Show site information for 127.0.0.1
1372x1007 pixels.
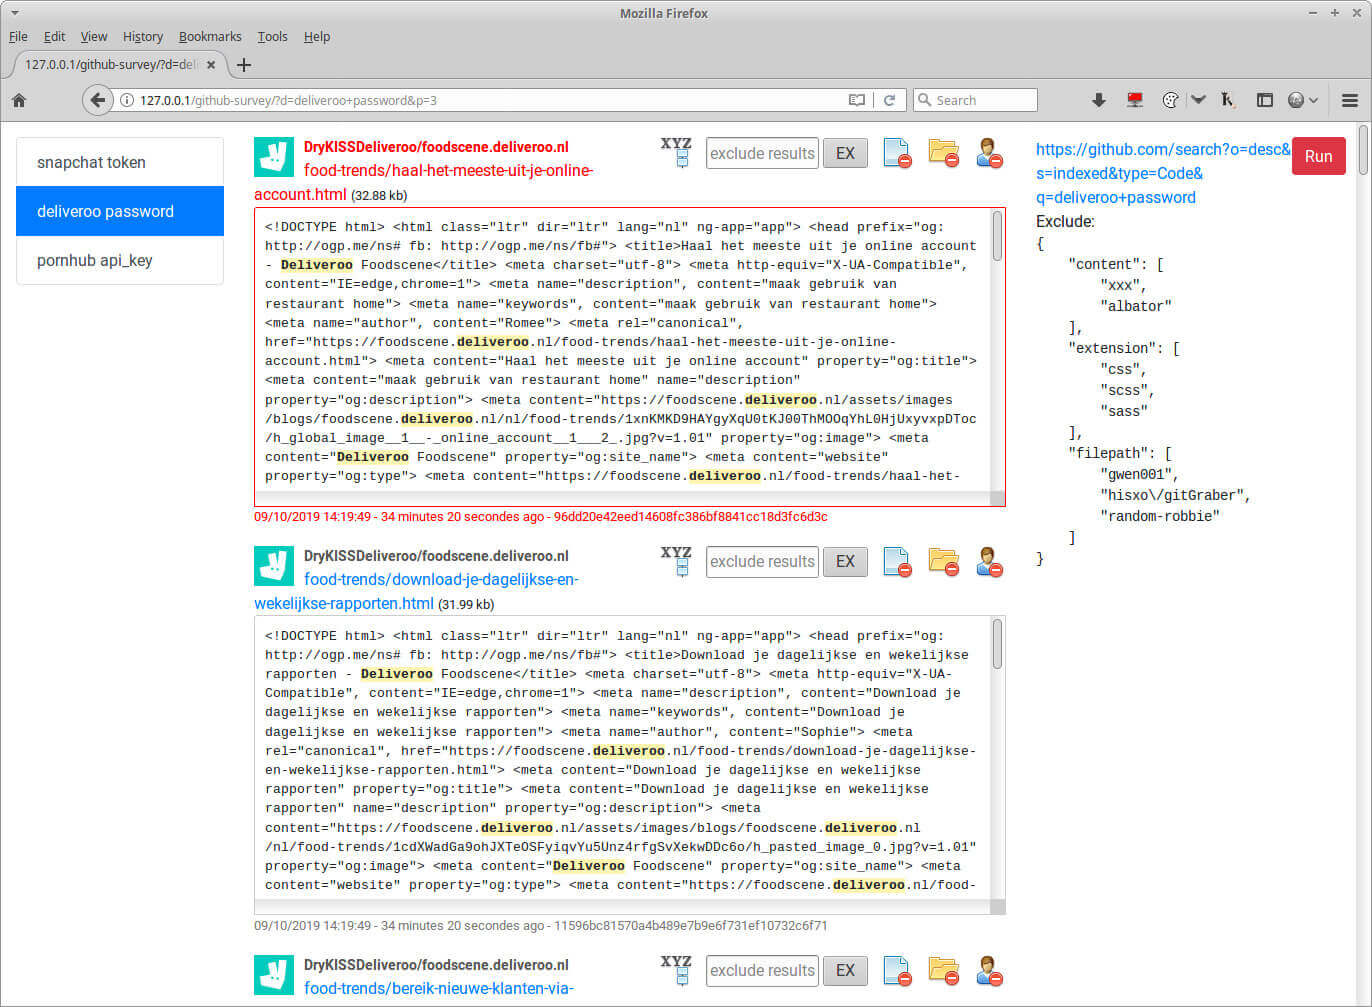[127, 100]
